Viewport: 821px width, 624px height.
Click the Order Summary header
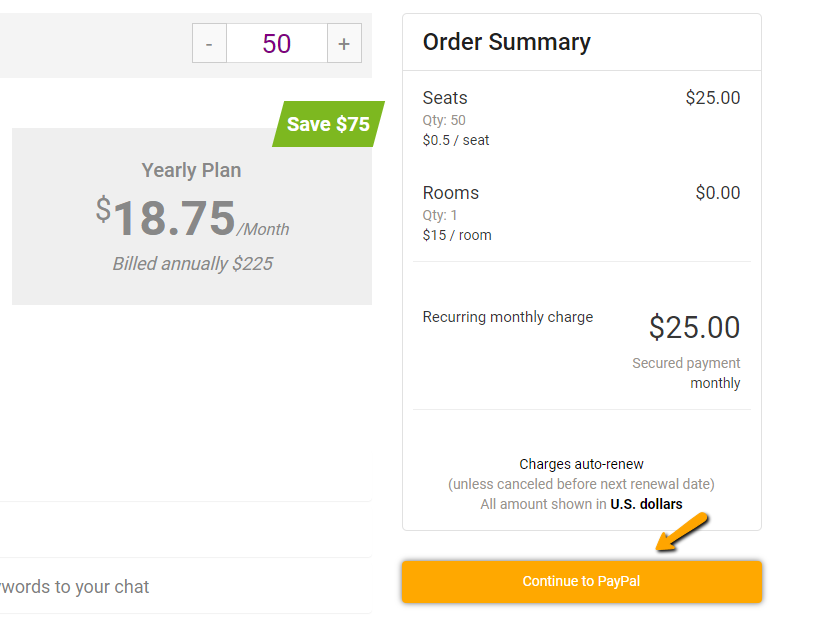click(x=506, y=42)
